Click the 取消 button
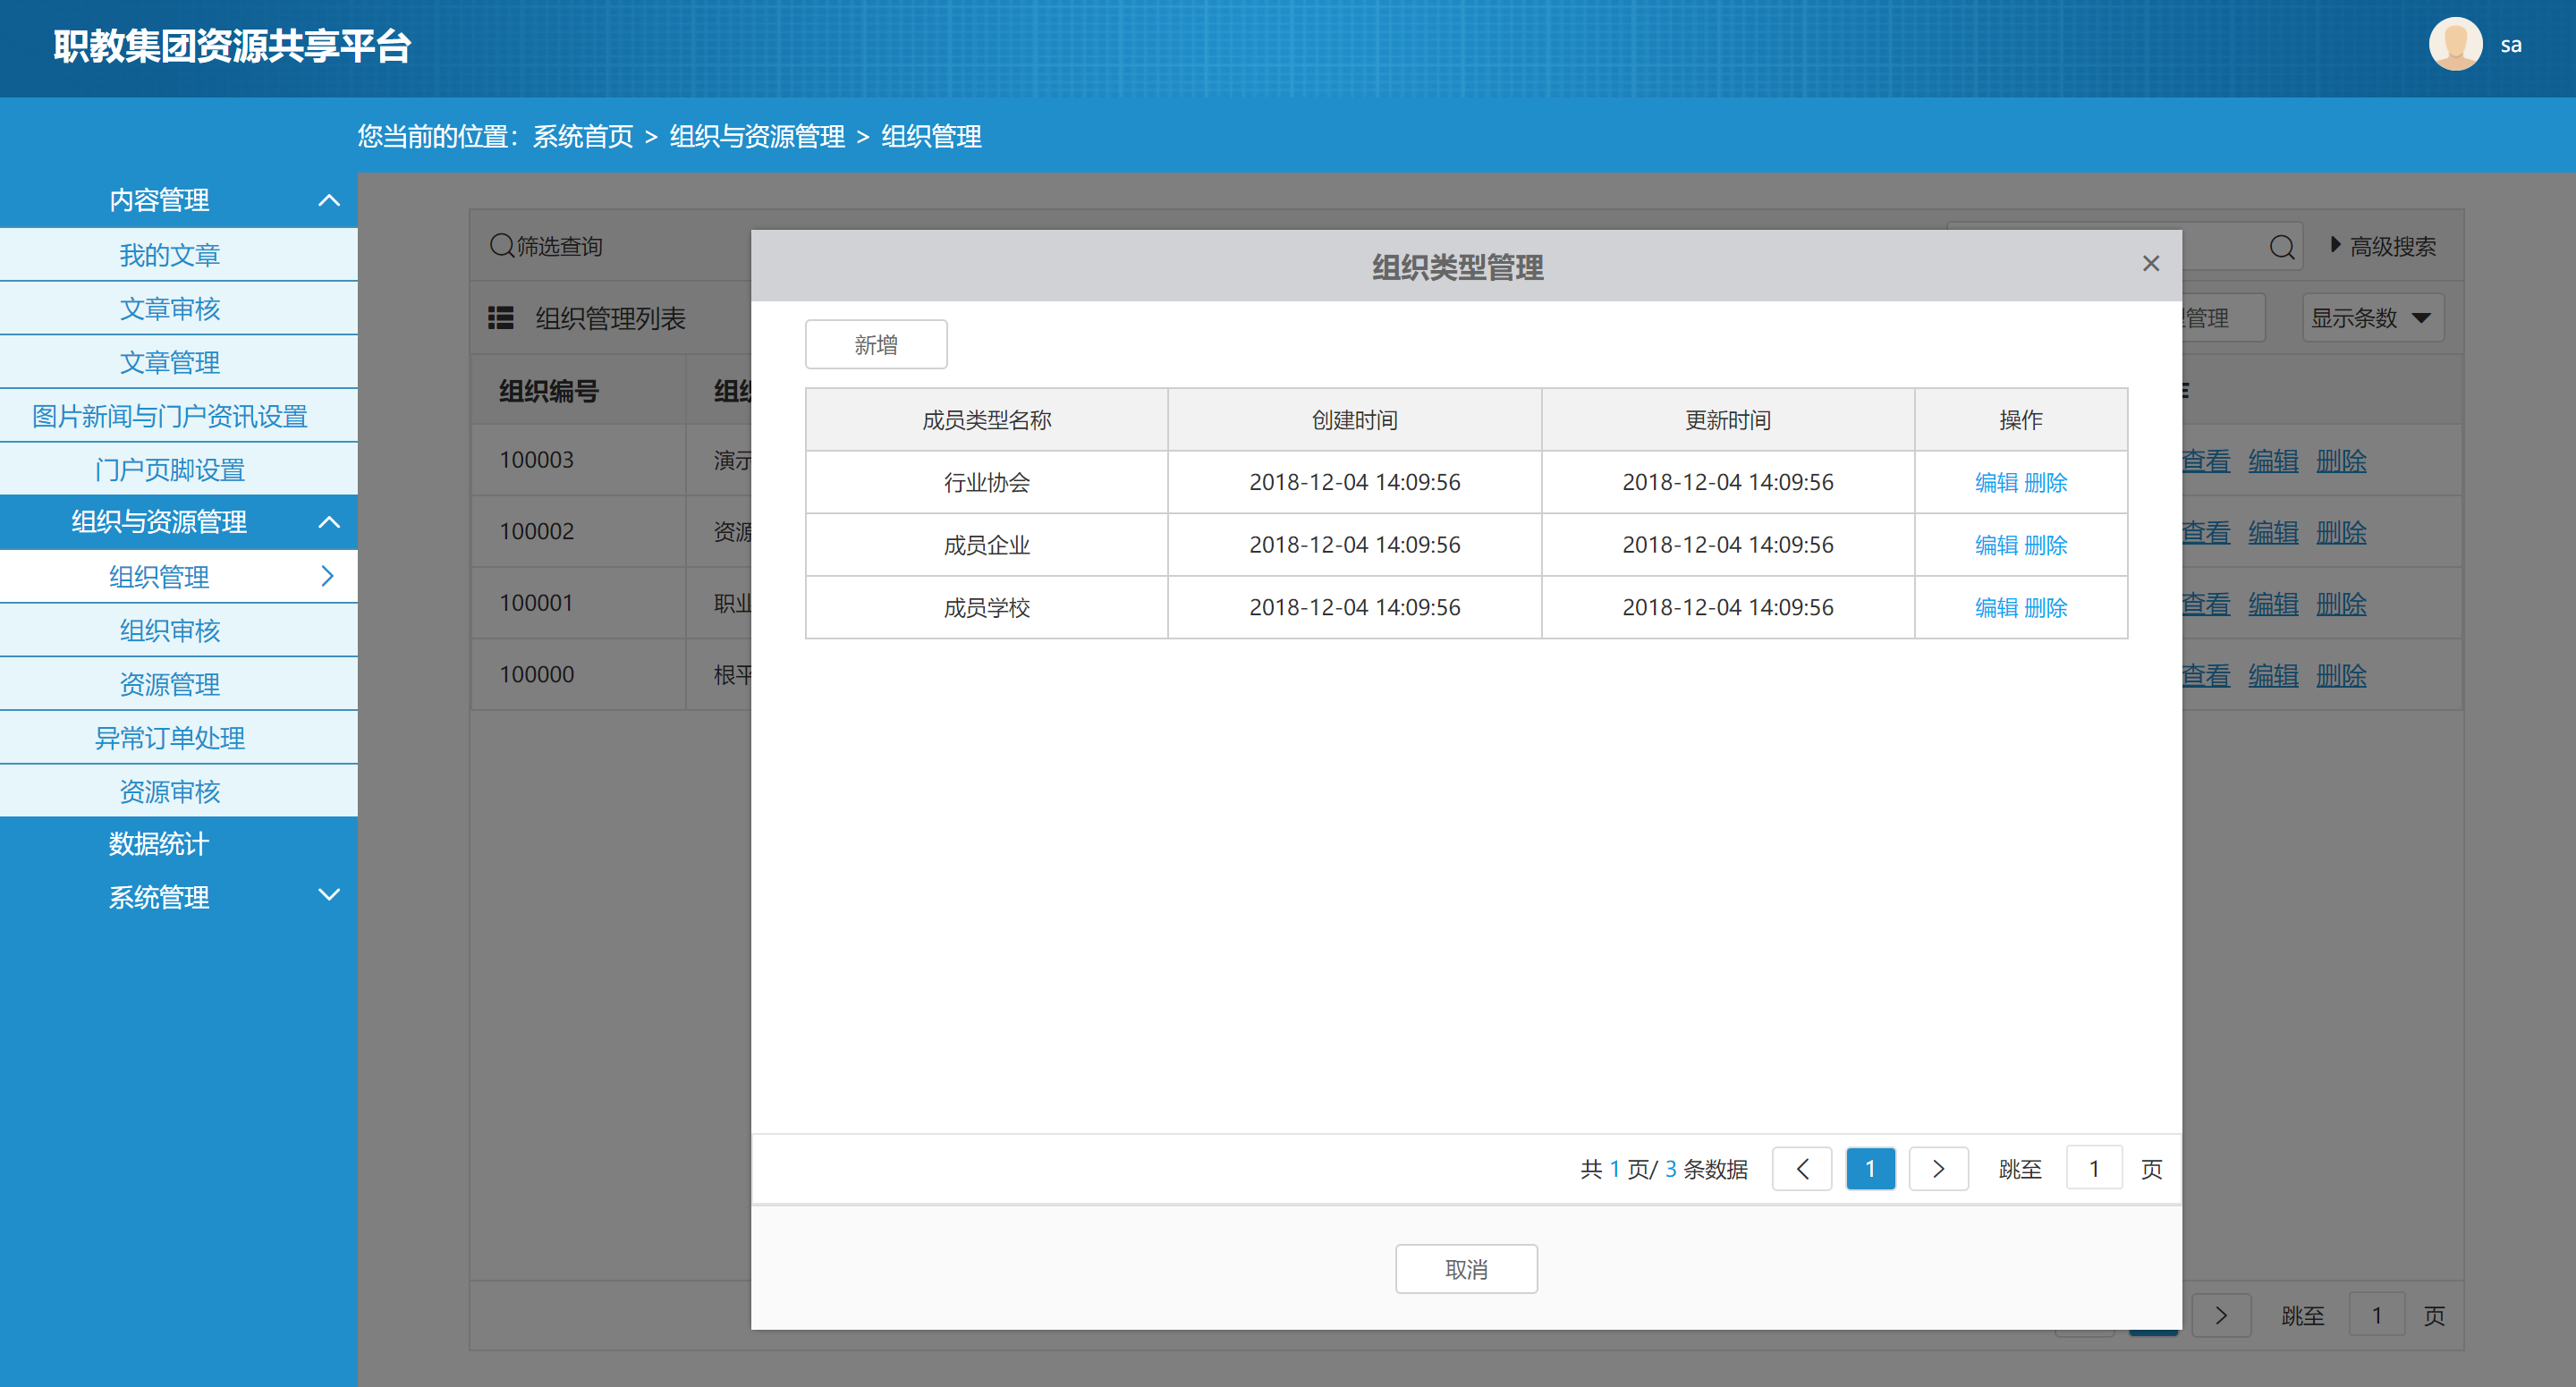 coord(1466,1269)
